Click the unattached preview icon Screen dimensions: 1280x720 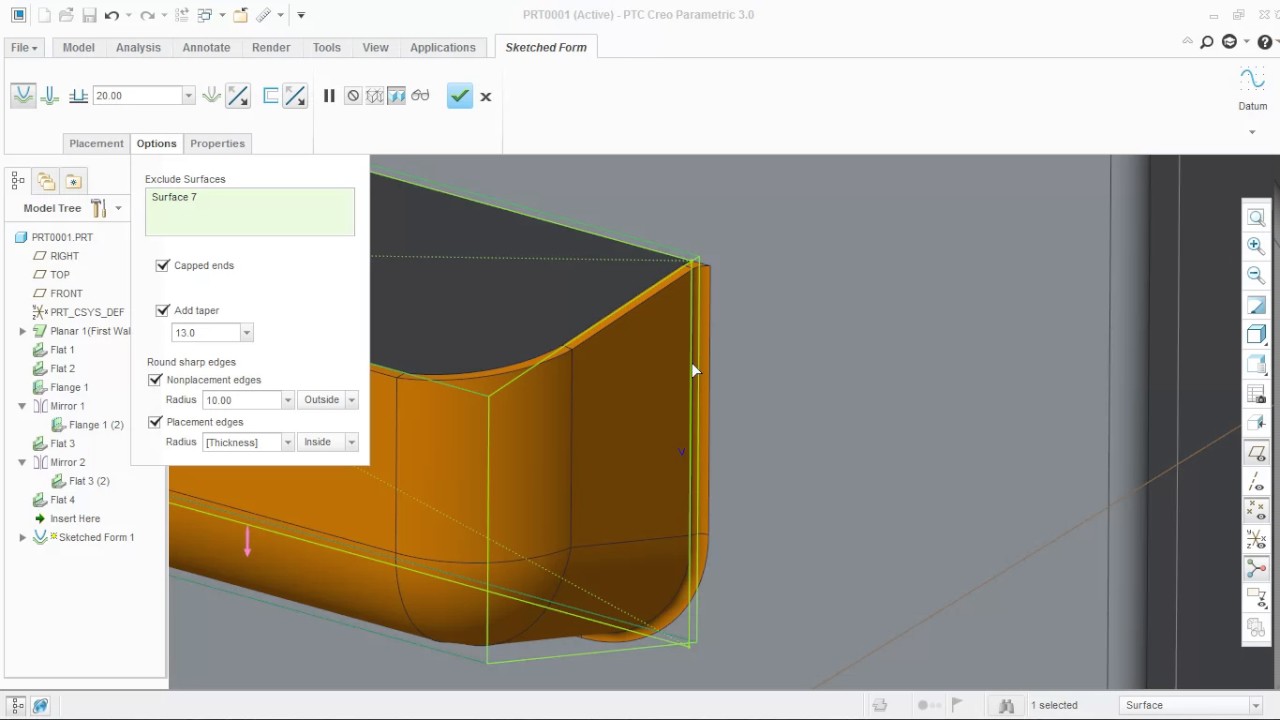tap(375, 96)
